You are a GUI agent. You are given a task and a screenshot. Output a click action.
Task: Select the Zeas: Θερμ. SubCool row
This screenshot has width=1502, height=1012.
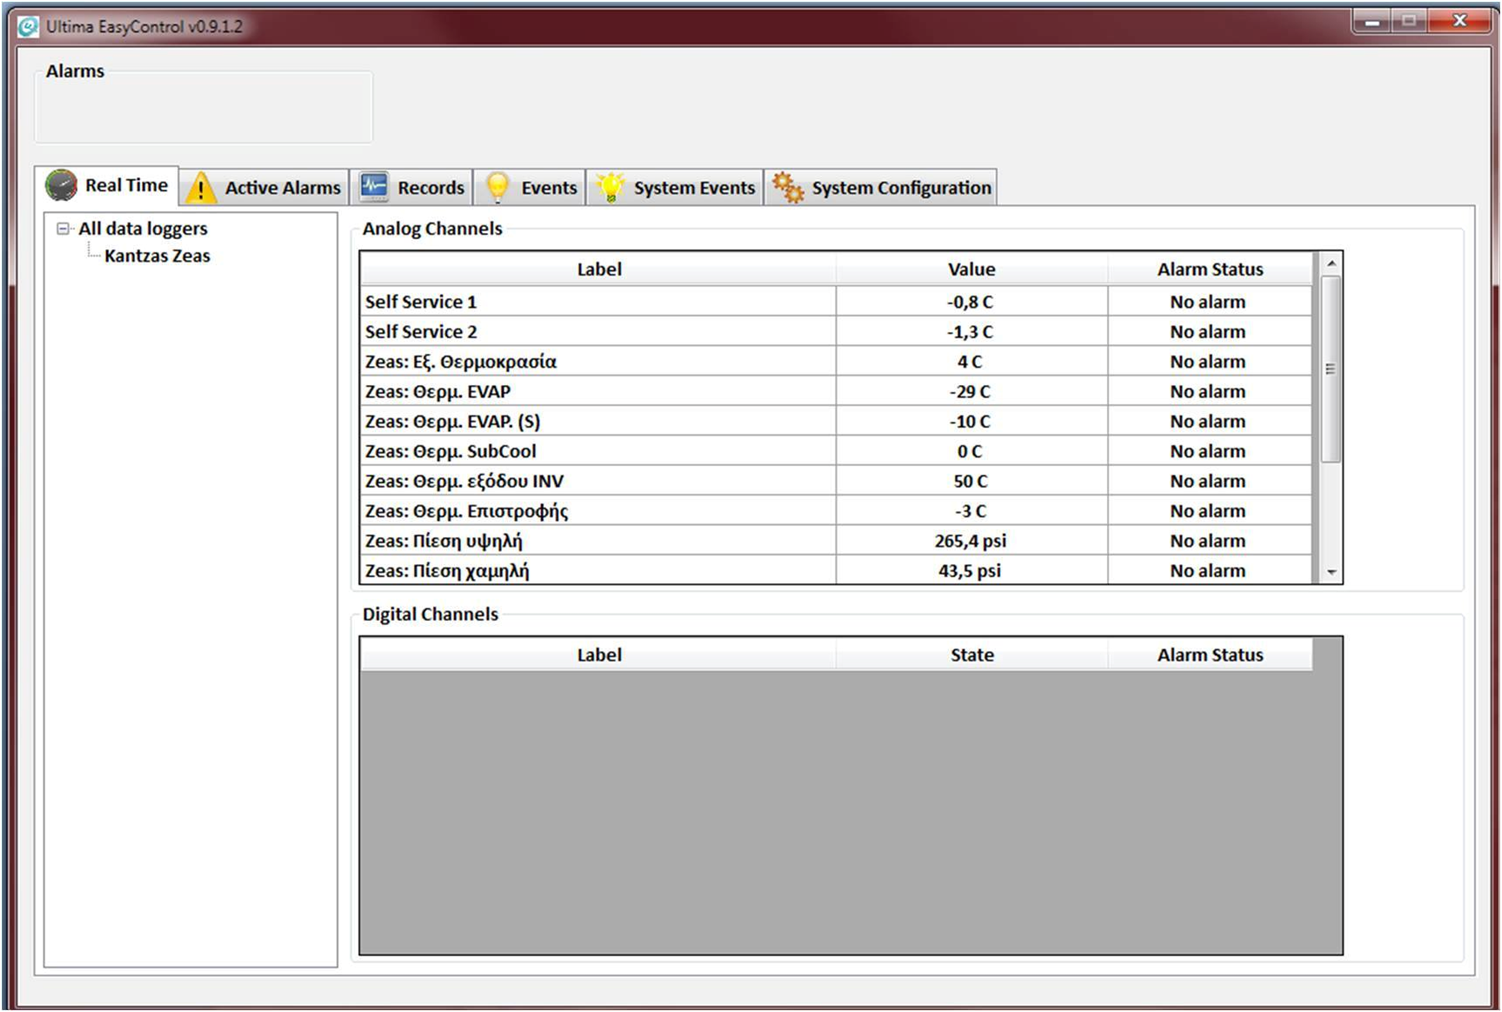[x=598, y=451]
